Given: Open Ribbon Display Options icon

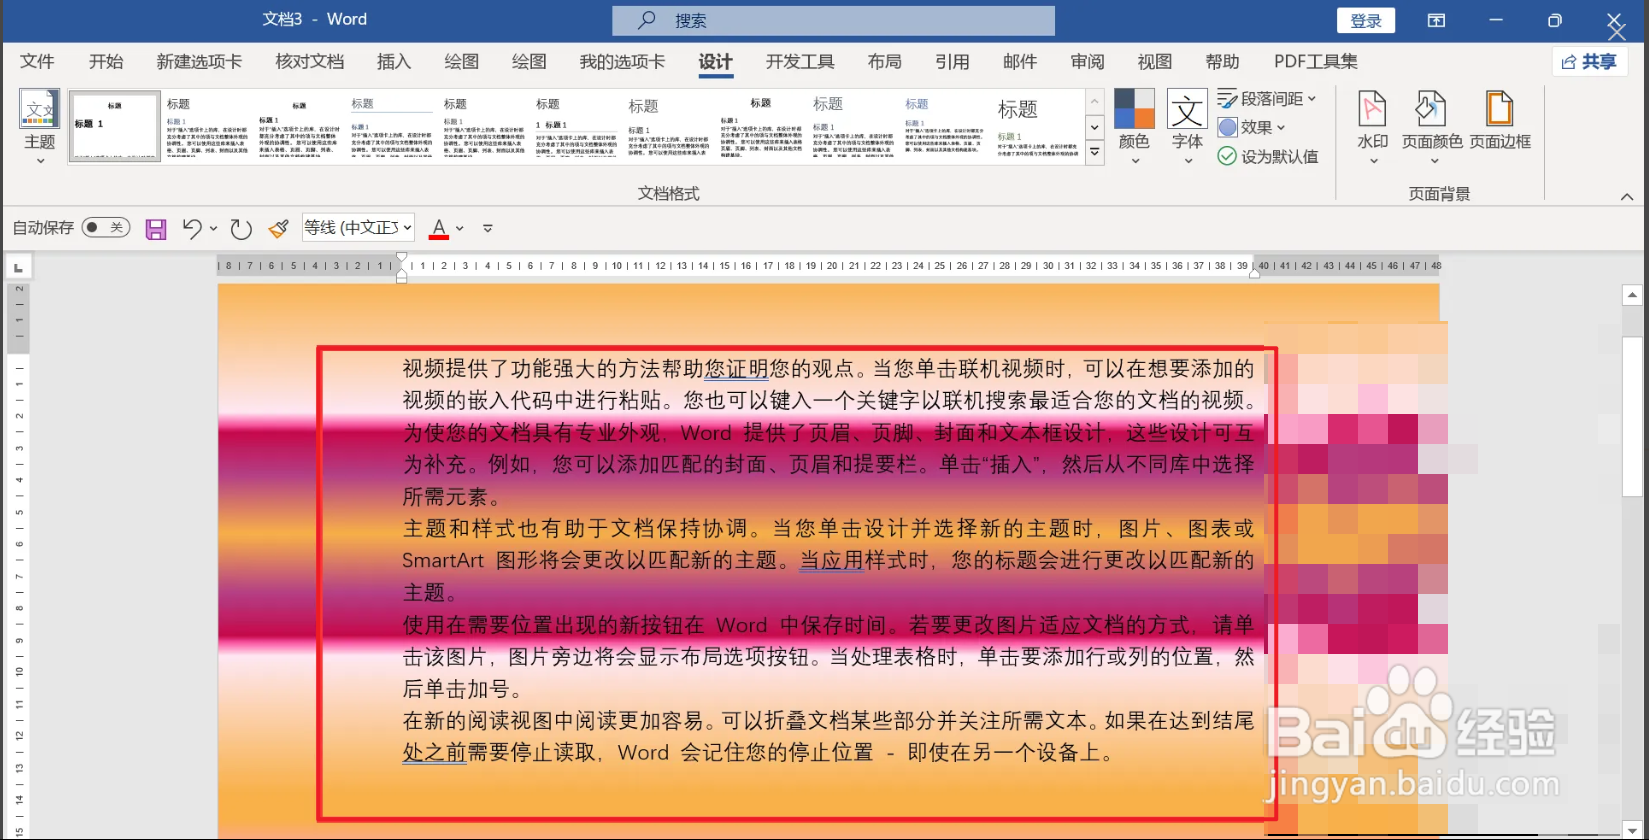Looking at the screenshot, I should [1436, 20].
